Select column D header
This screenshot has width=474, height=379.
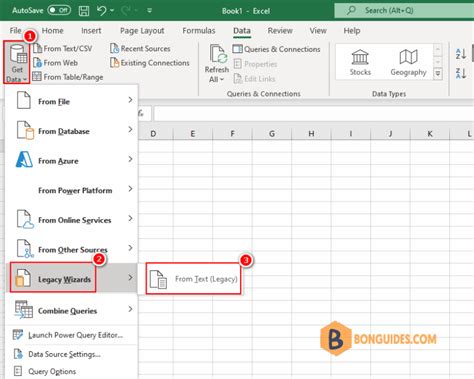[153, 134]
